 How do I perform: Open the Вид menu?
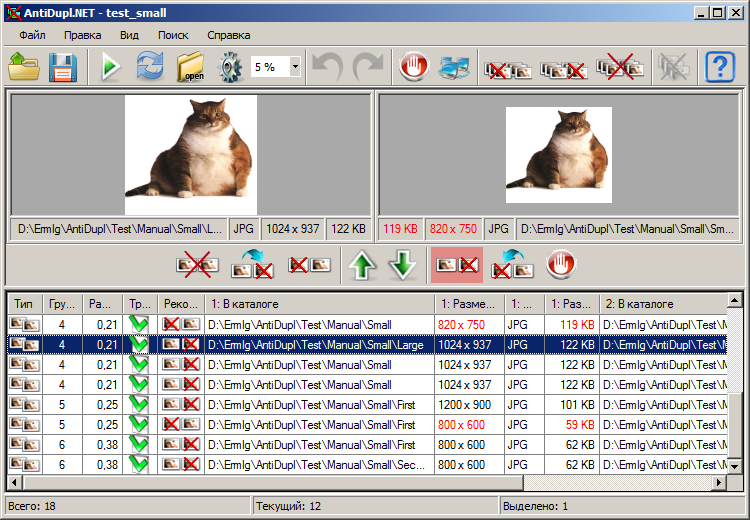129,35
